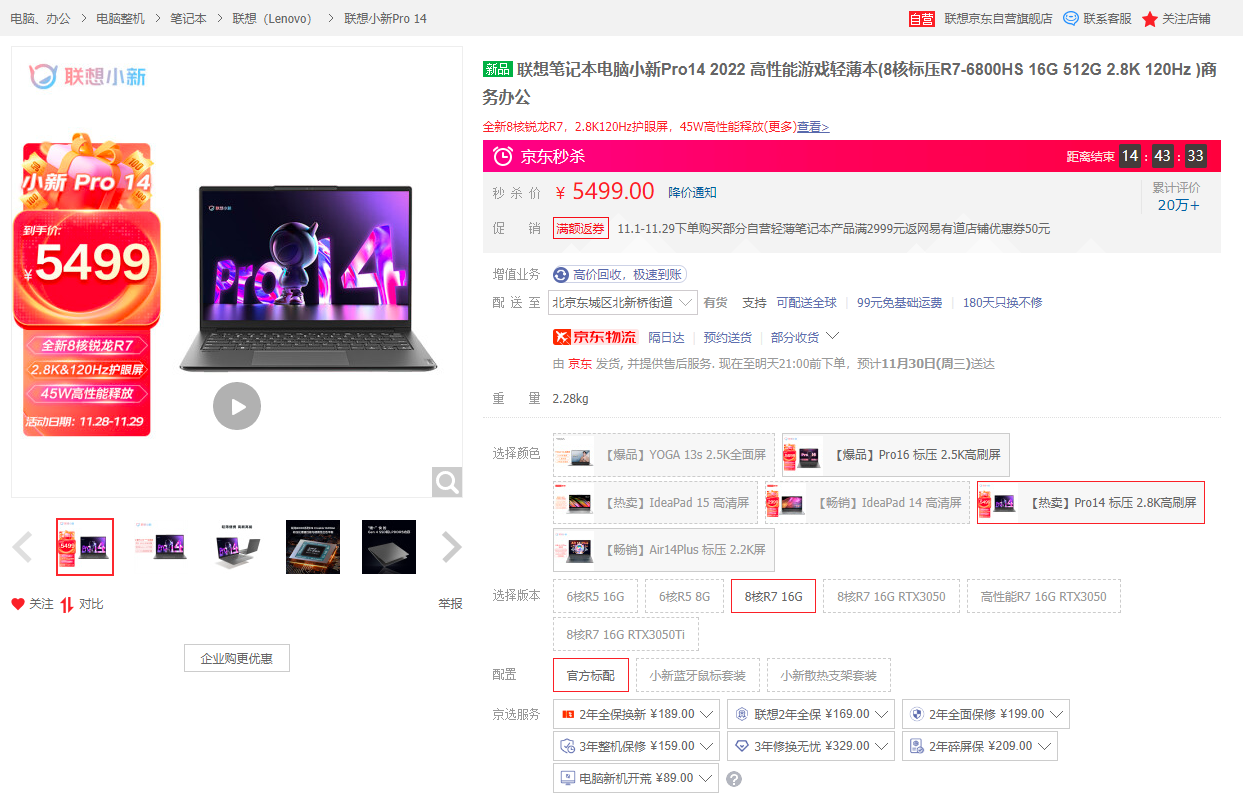
Task: Select the 小新蓝牙鼠标套装 configuration
Action: (698, 675)
